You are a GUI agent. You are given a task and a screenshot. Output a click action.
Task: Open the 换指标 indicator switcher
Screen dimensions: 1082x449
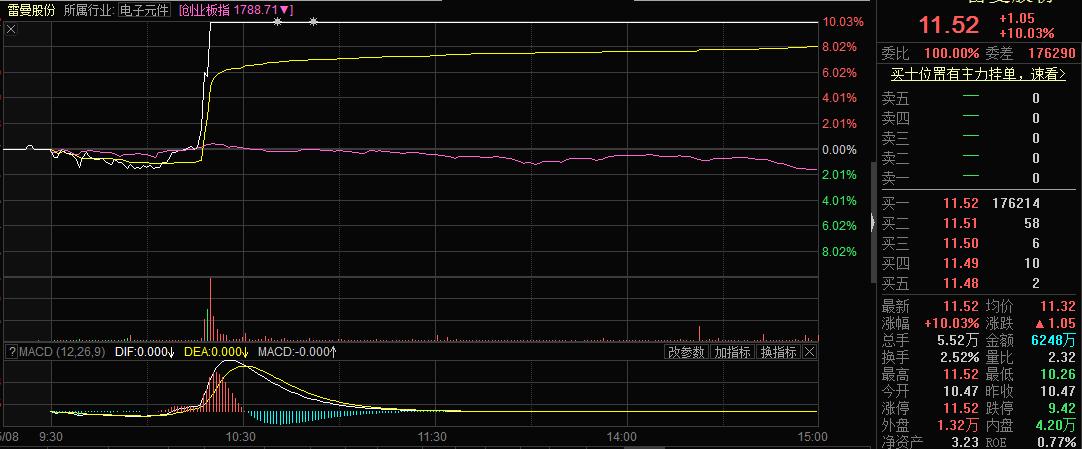click(x=778, y=352)
